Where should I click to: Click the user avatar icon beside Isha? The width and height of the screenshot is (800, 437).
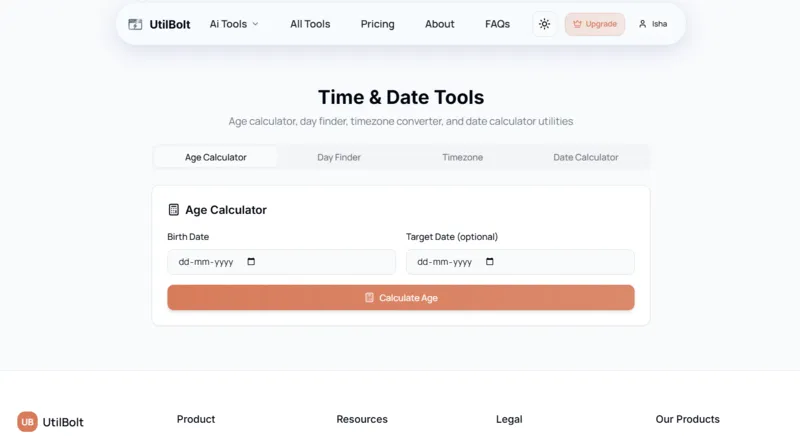(x=642, y=24)
